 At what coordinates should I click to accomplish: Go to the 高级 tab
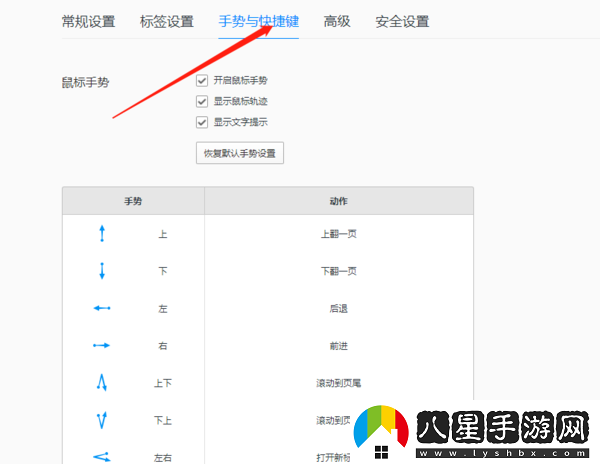(337, 21)
